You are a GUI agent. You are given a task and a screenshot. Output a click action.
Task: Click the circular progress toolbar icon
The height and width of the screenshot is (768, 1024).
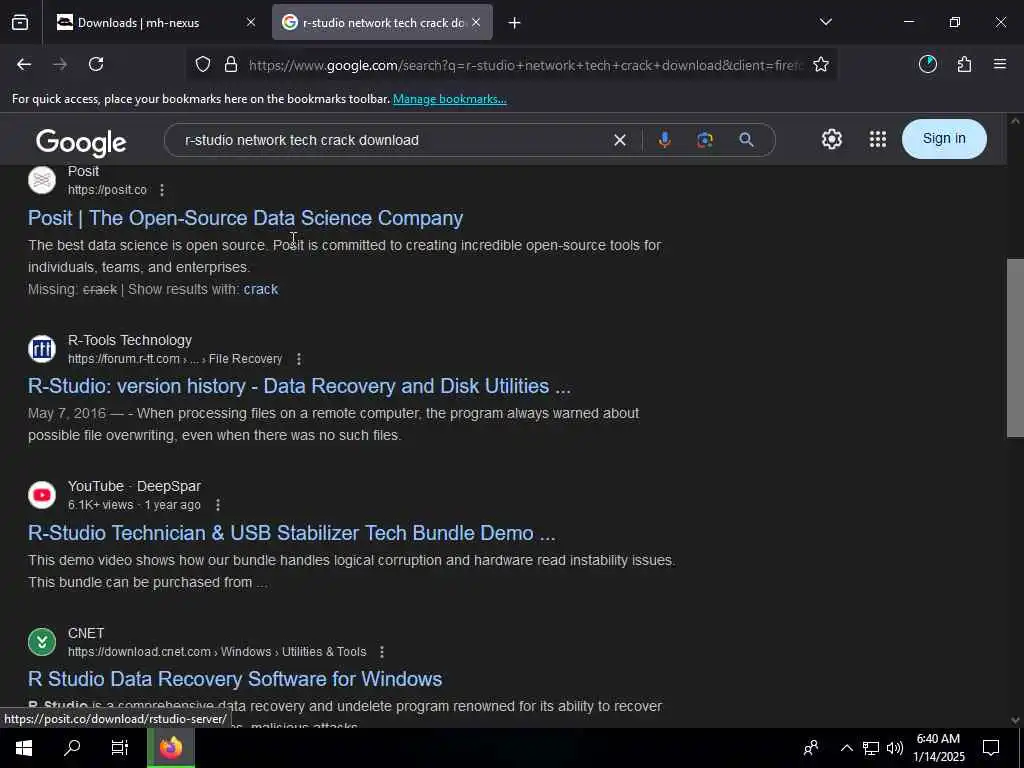pos(928,64)
